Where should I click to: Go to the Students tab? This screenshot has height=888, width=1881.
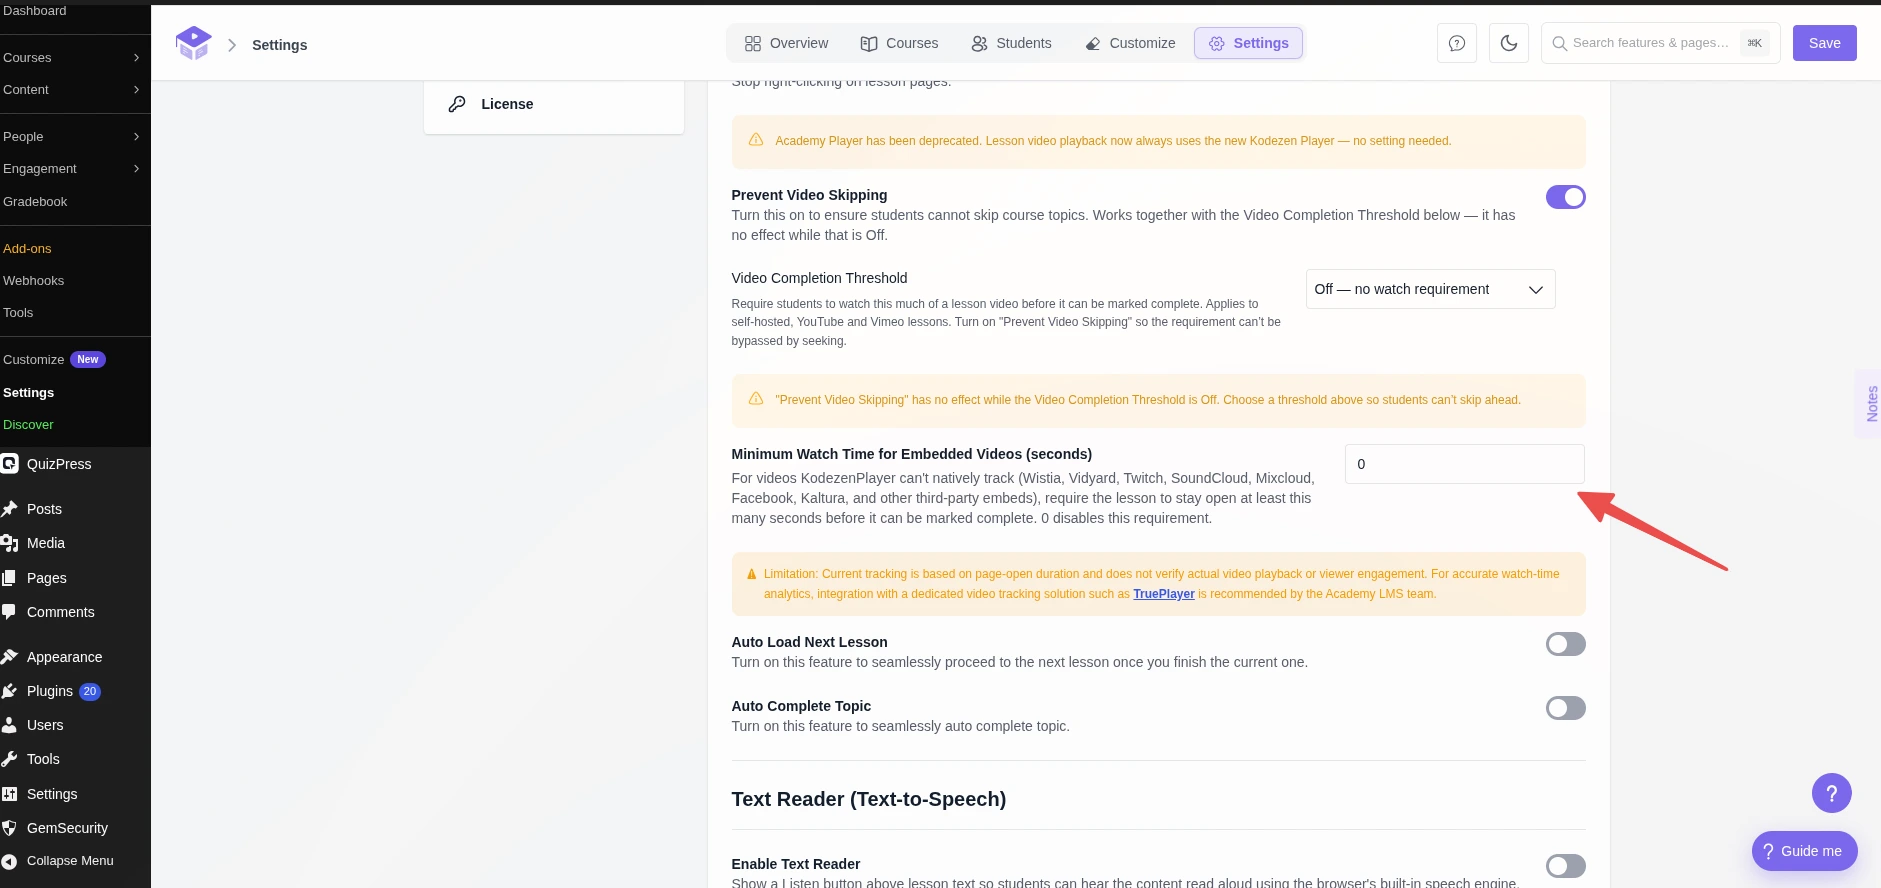pyautogui.click(x=1011, y=43)
